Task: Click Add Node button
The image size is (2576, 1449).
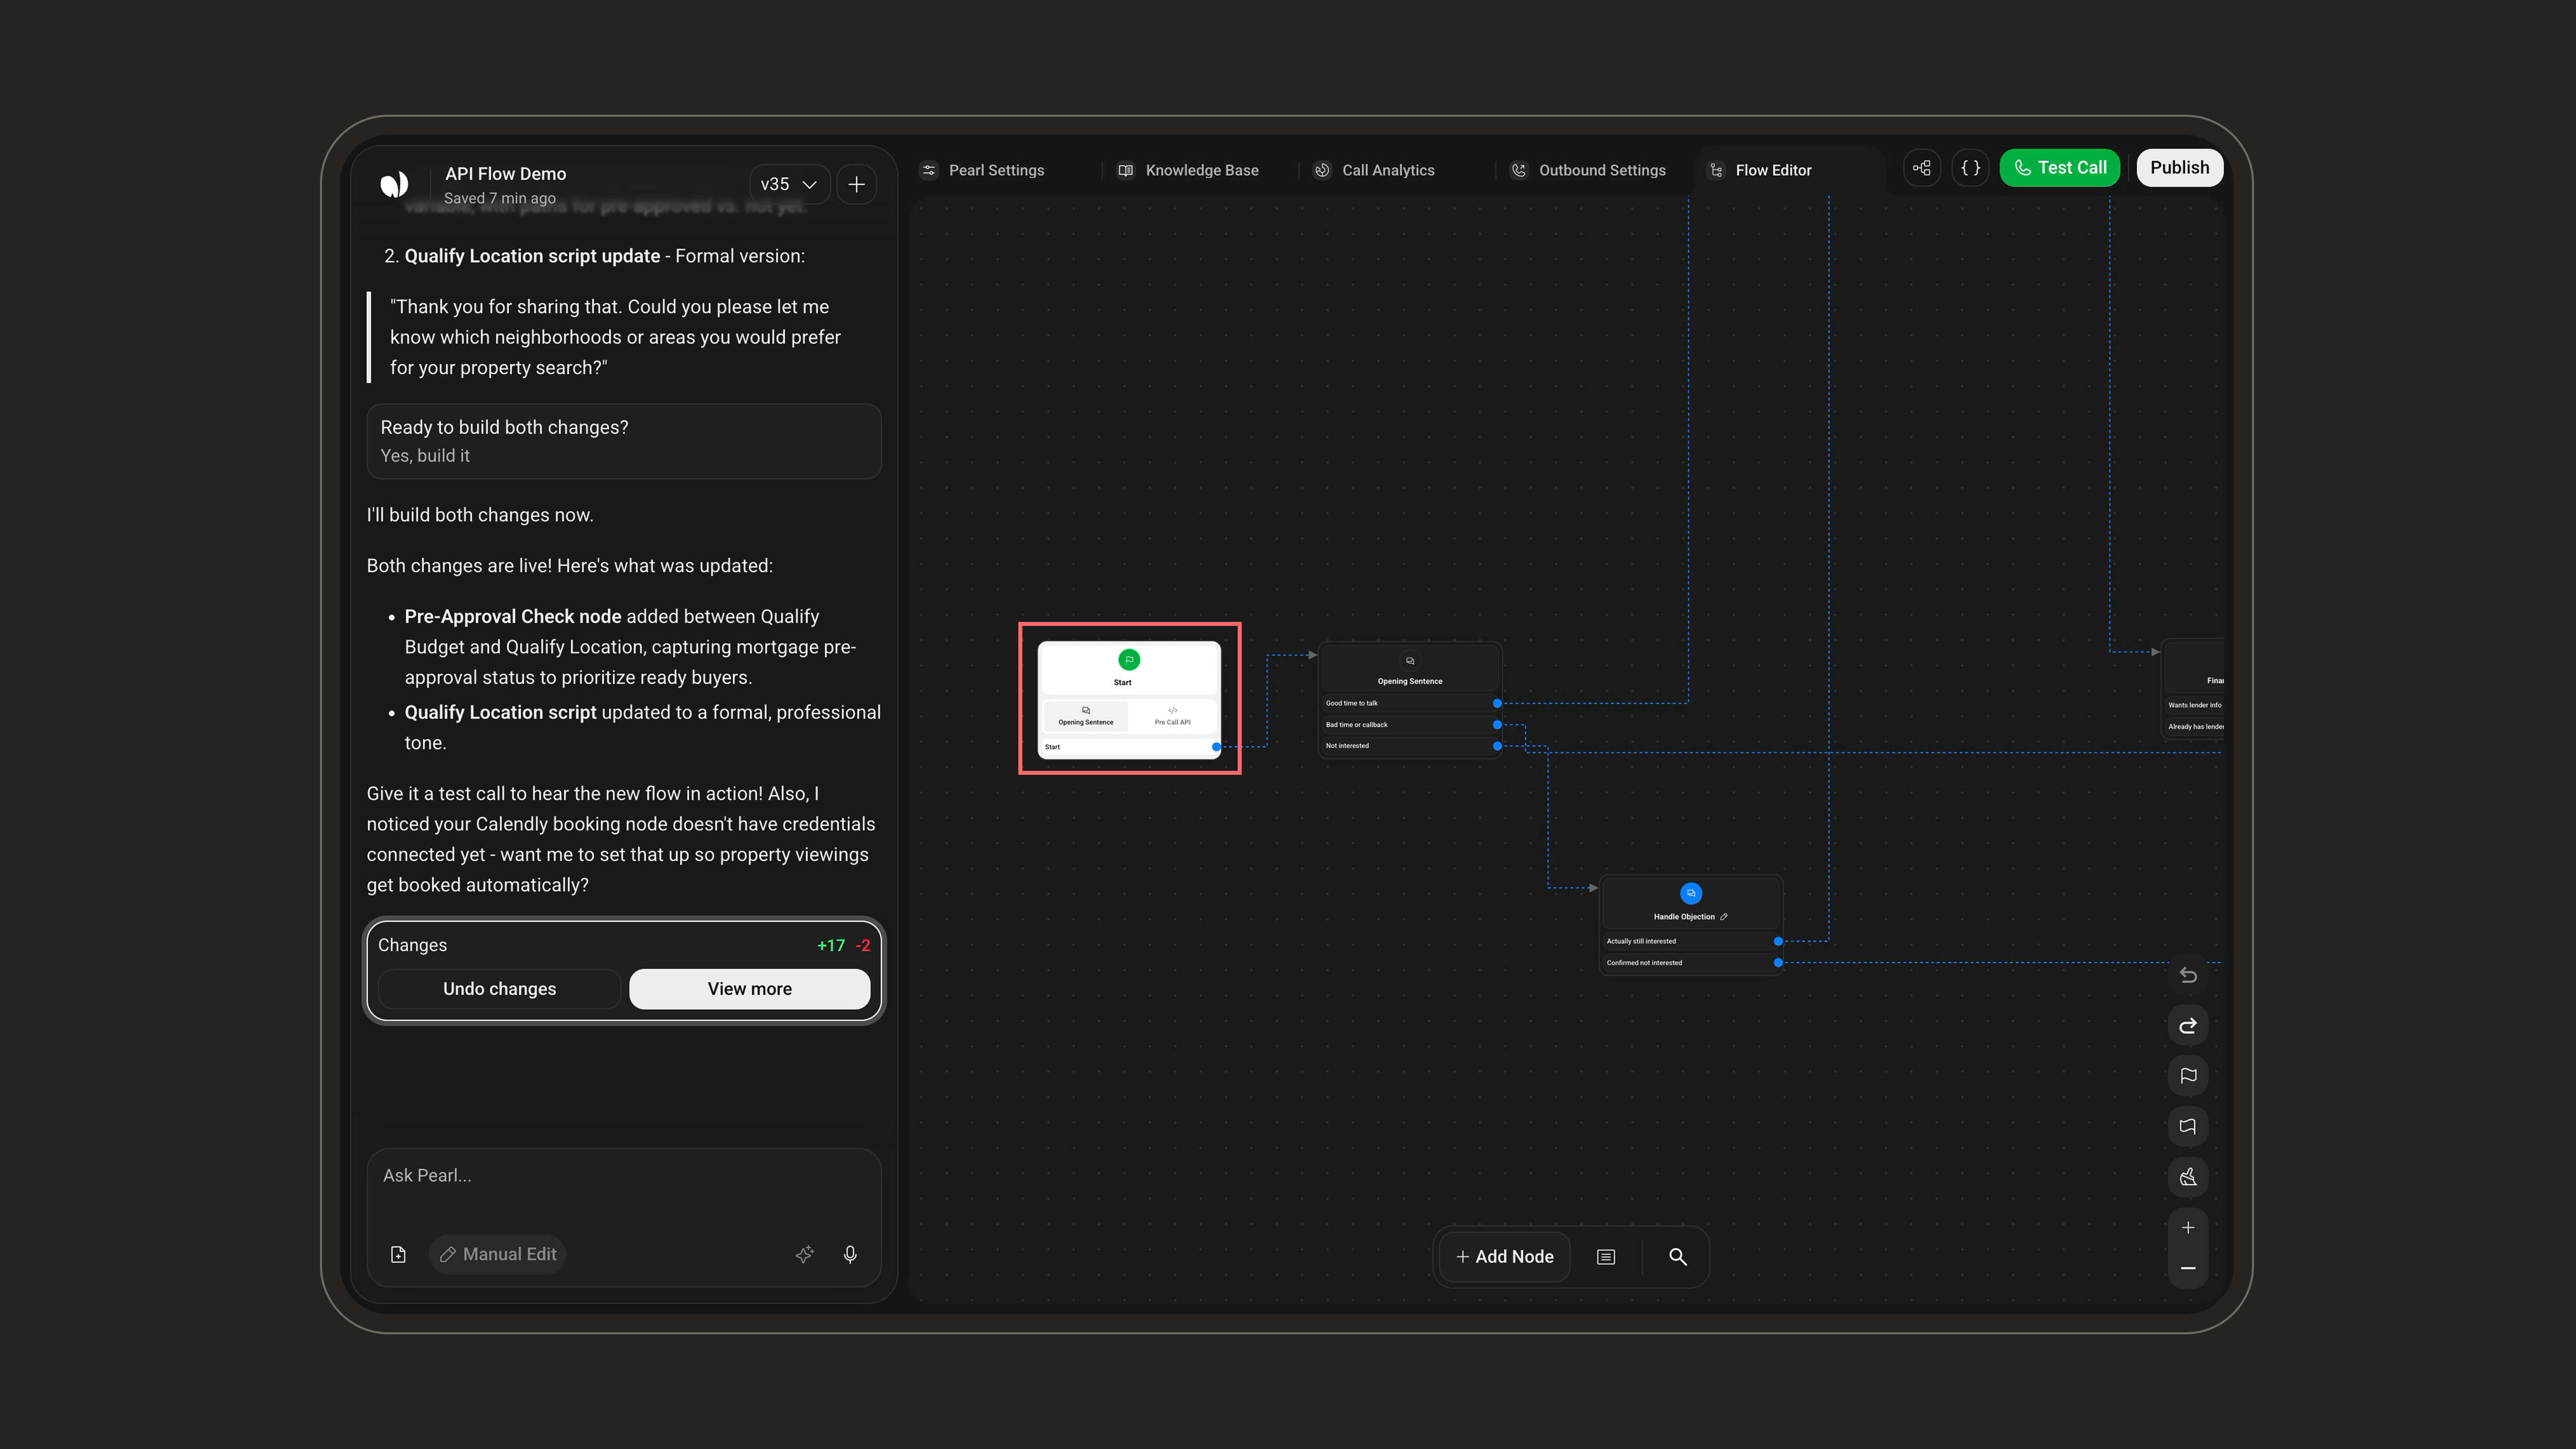Action: click(1504, 1257)
